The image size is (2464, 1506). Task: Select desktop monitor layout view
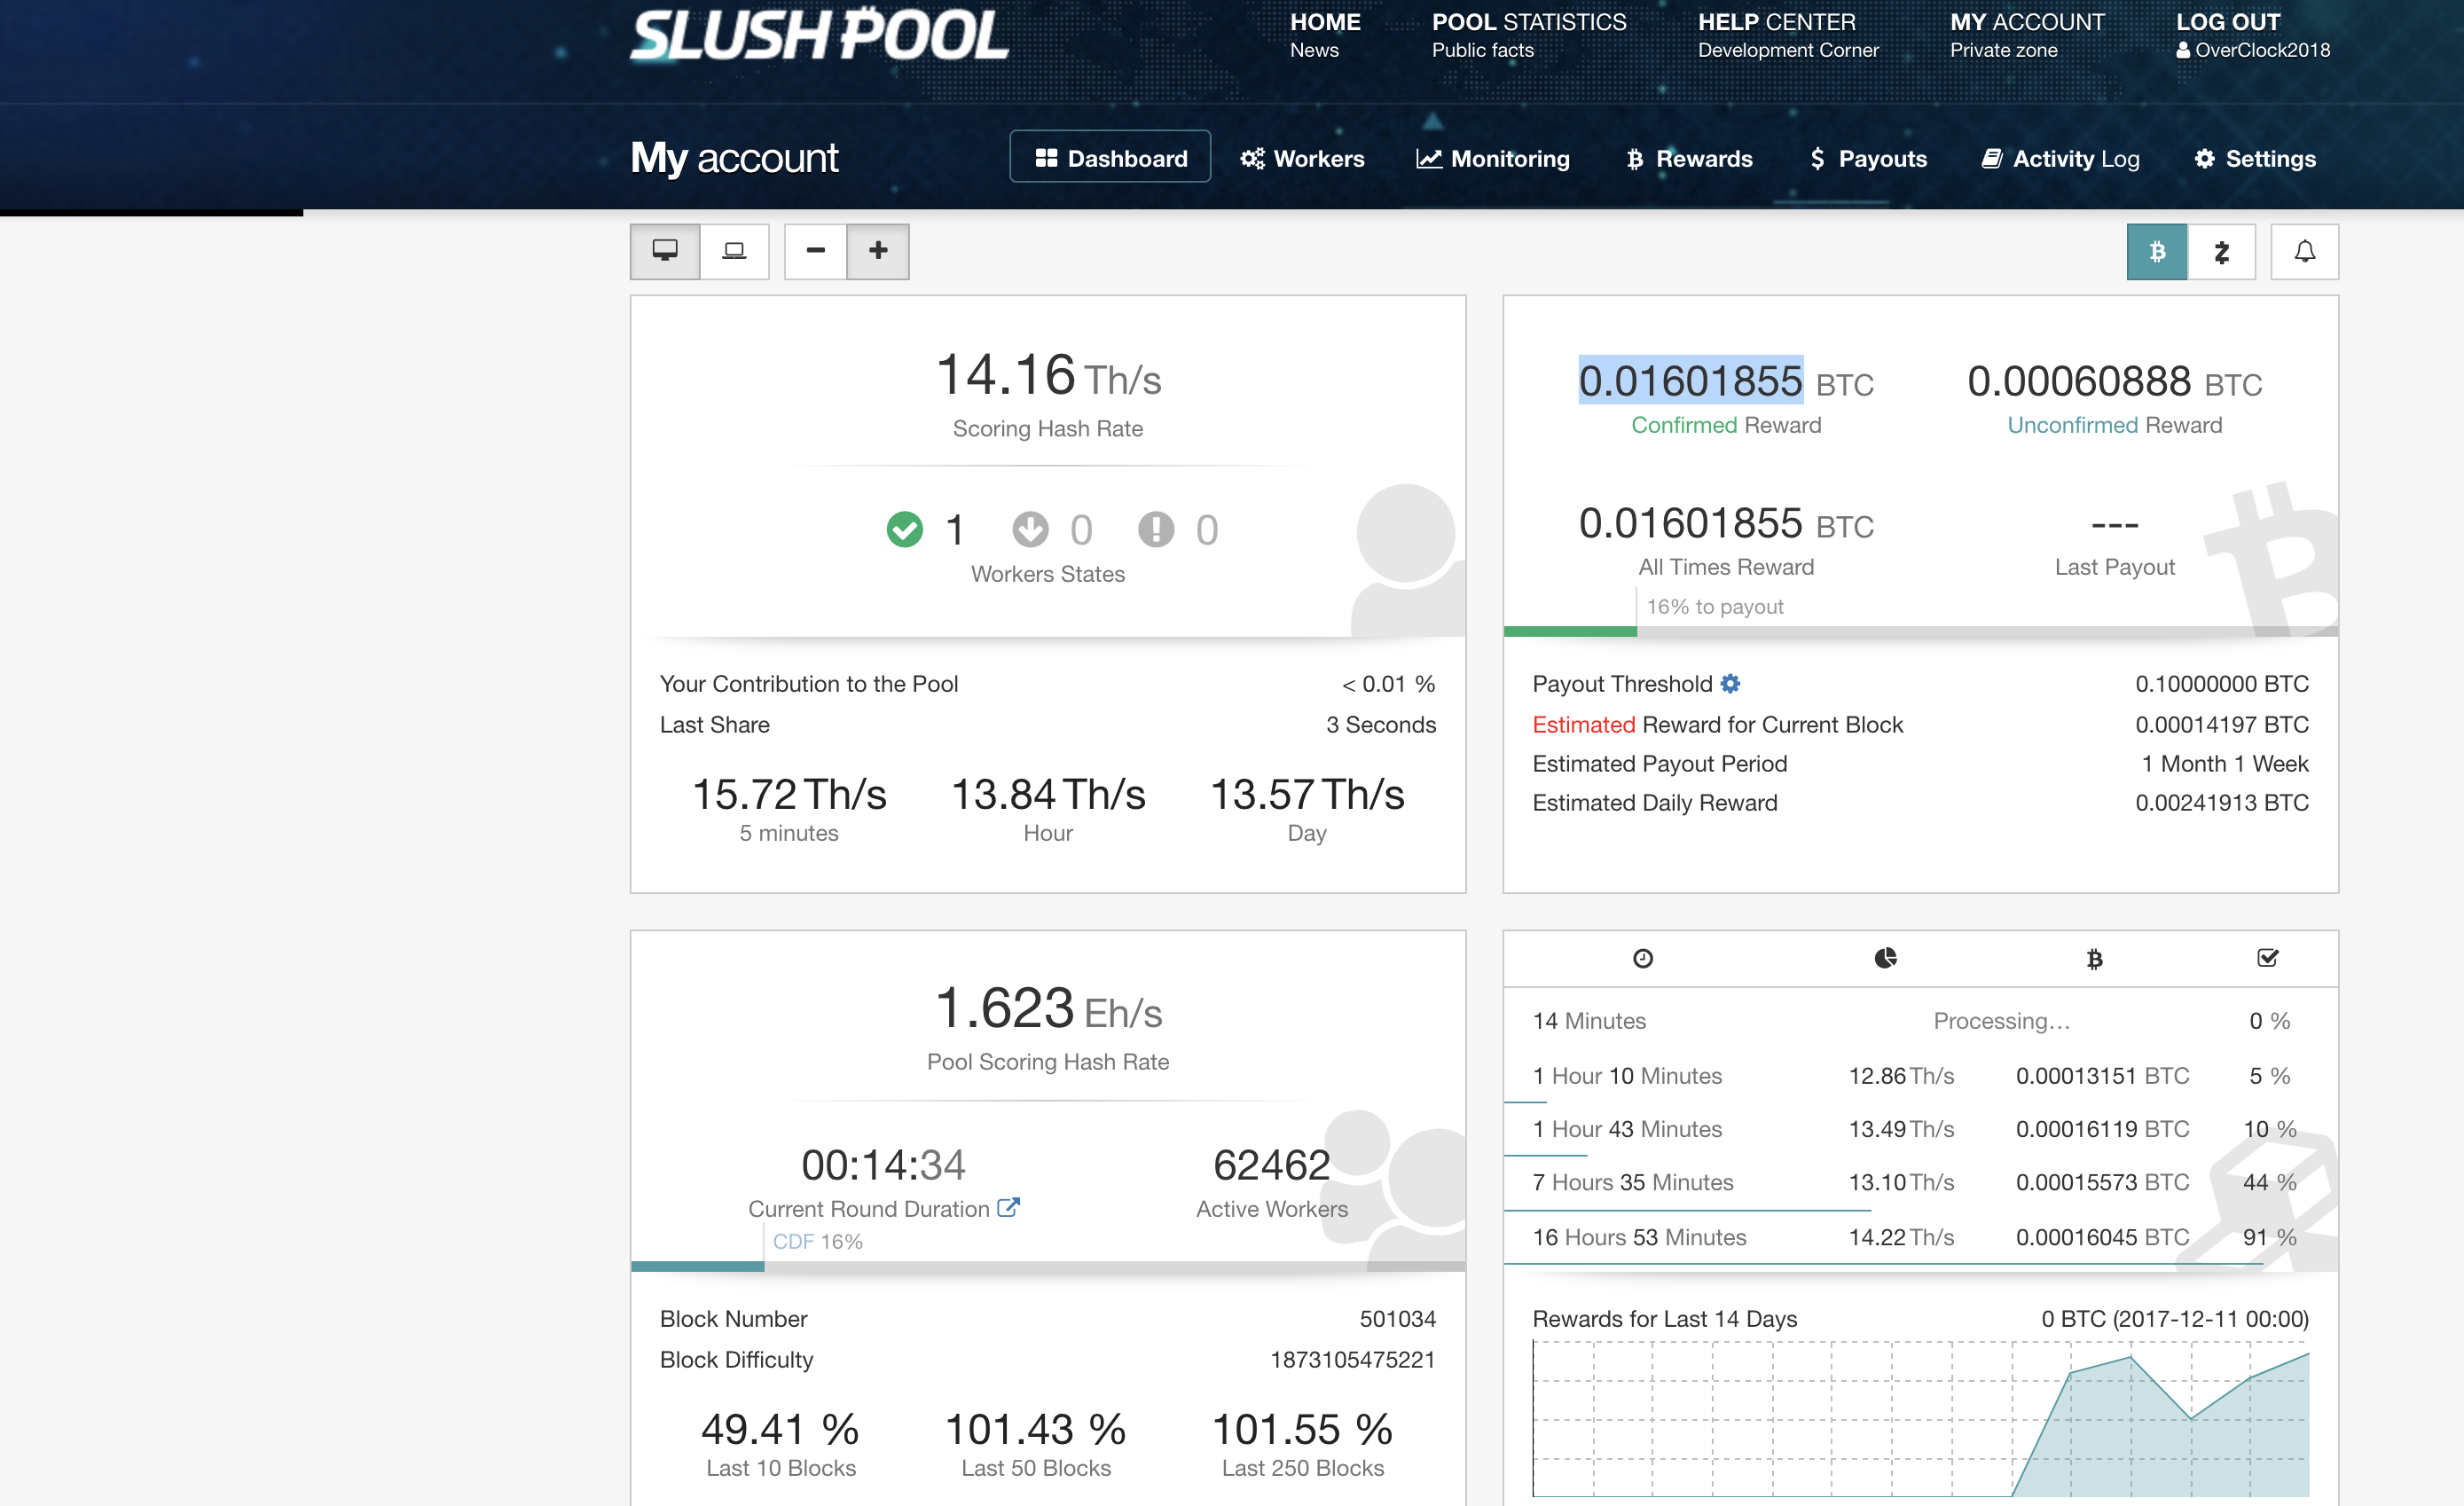click(665, 251)
